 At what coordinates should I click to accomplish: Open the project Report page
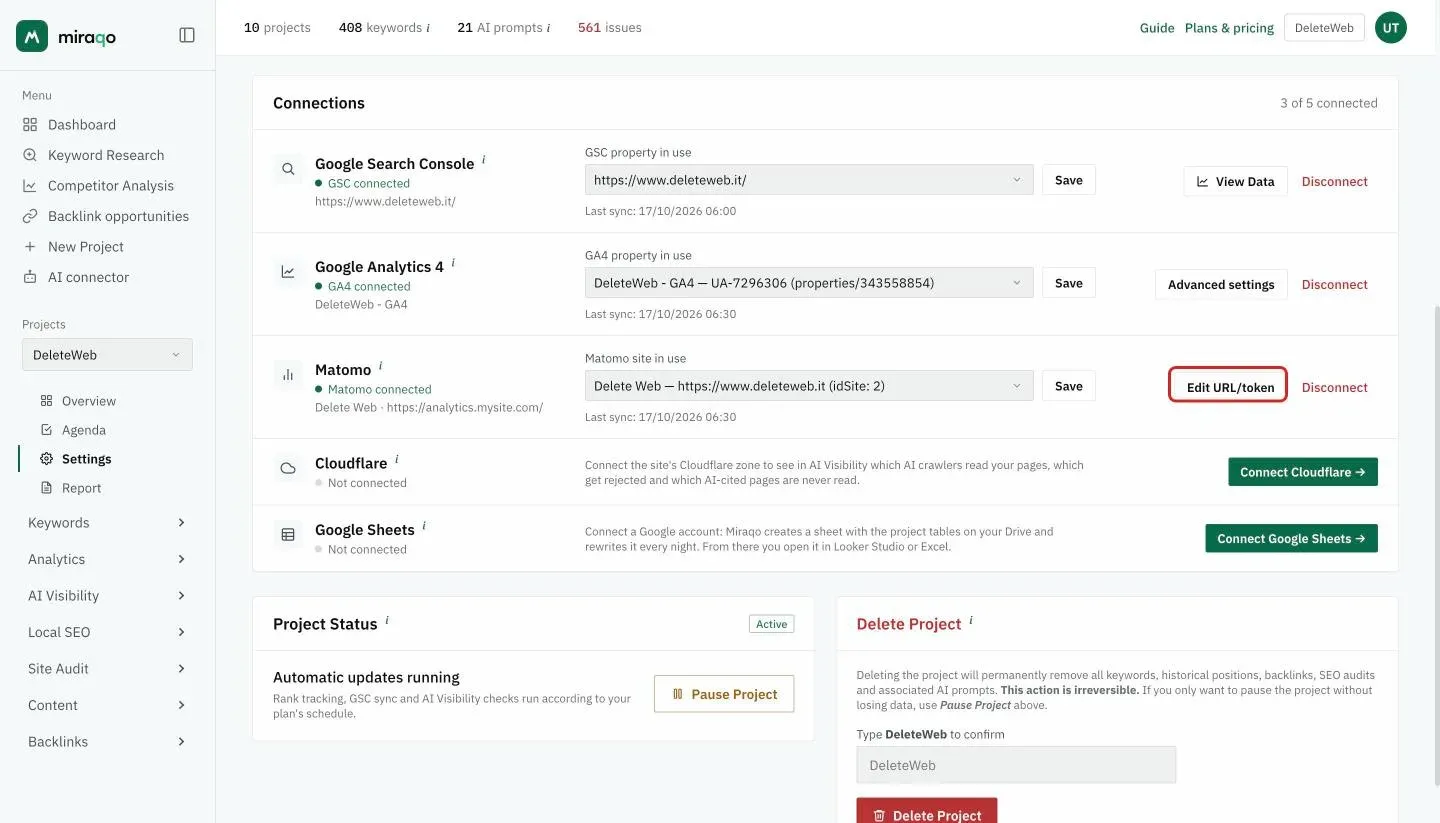(x=82, y=488)
